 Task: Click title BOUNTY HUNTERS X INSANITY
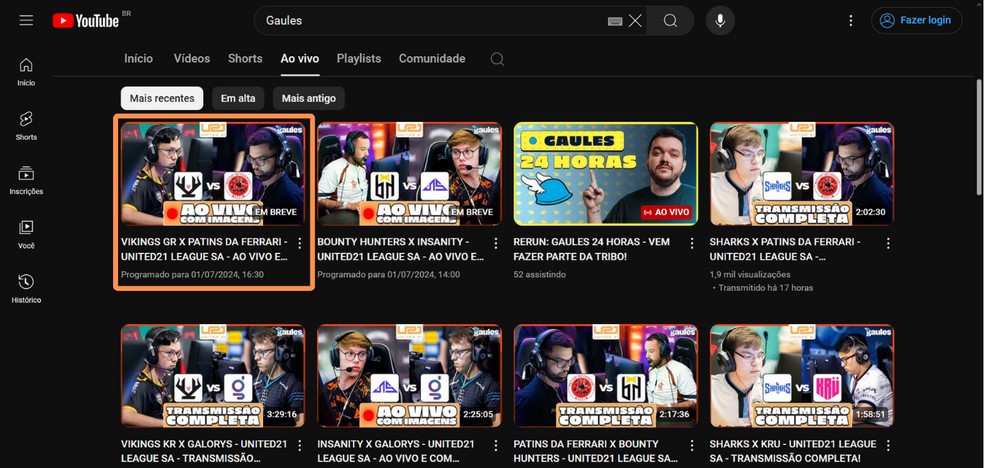[400, 249]
